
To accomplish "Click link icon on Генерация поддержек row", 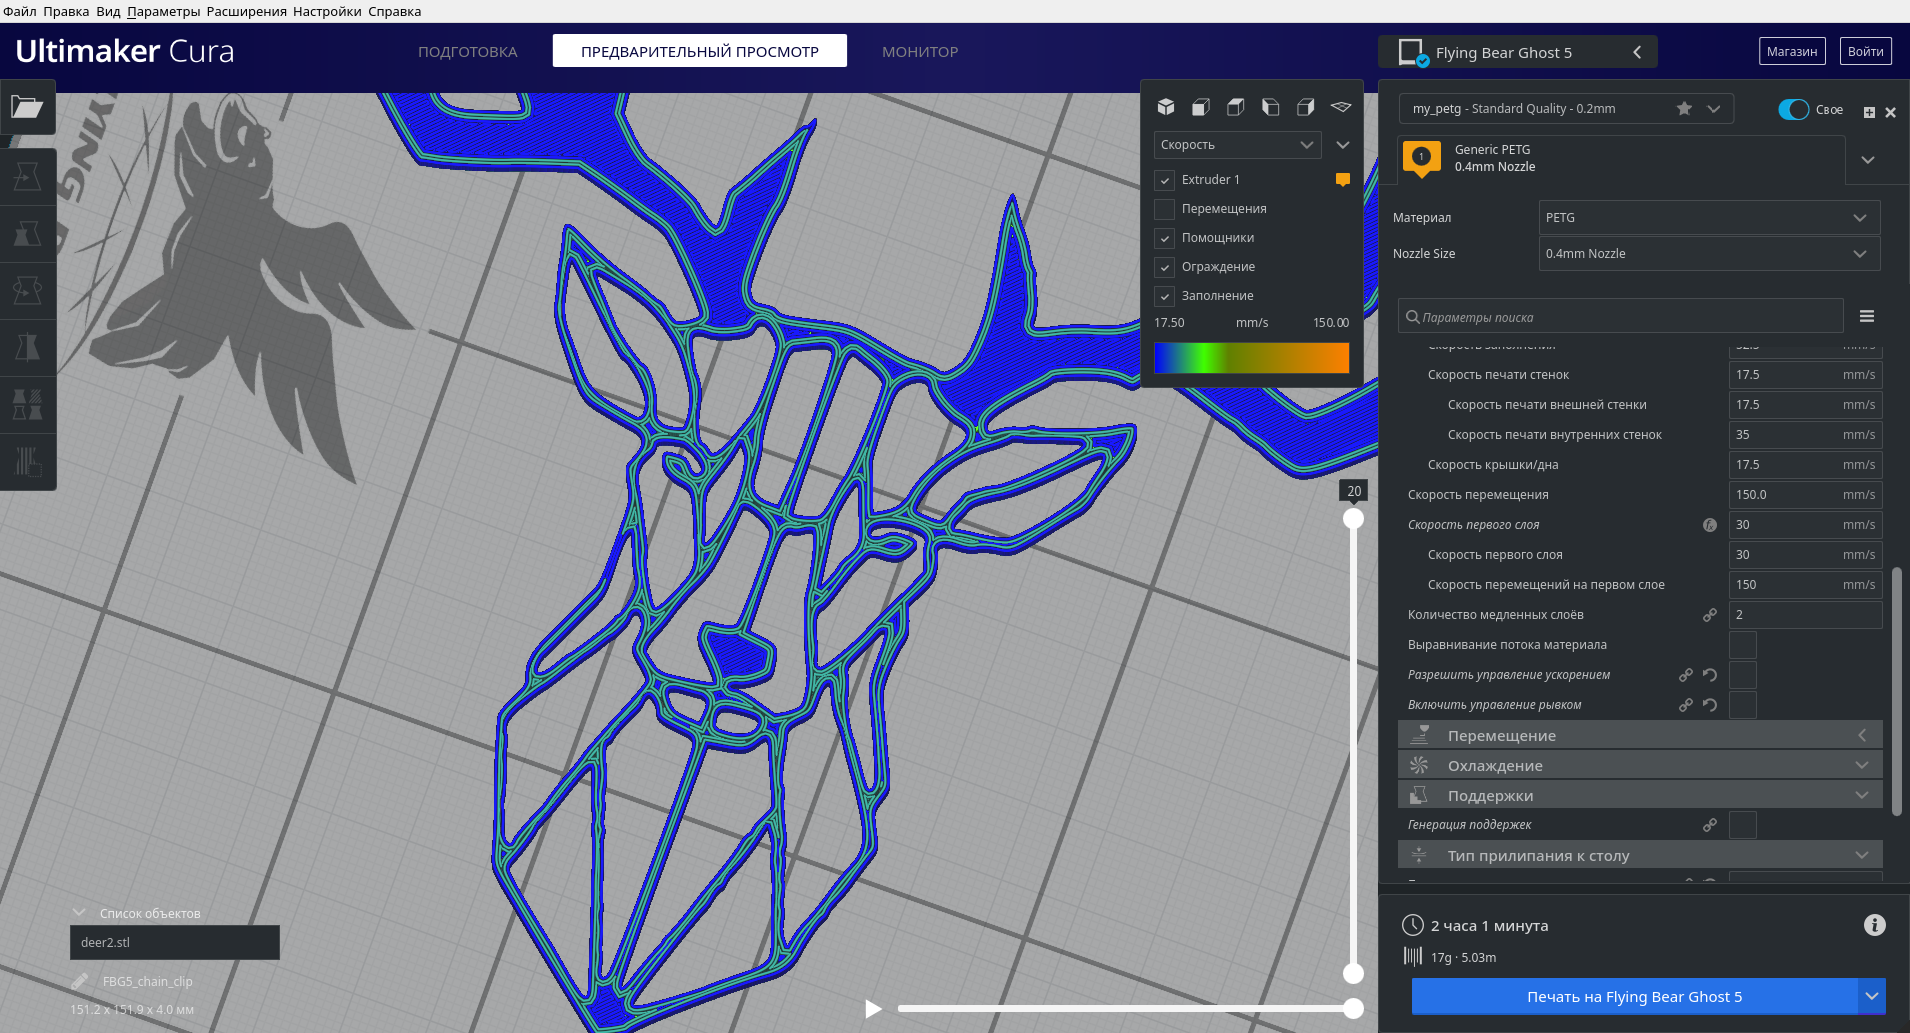I will click(x=1710, y=825).
